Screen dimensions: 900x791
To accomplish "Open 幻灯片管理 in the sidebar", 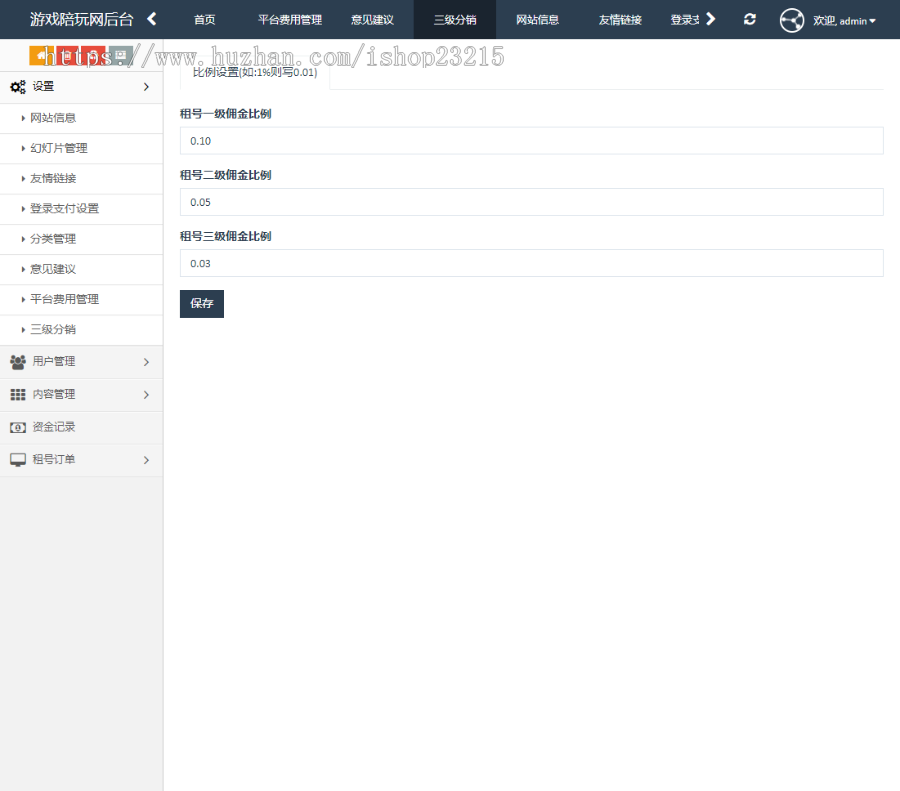I will [x=82, y=149].
